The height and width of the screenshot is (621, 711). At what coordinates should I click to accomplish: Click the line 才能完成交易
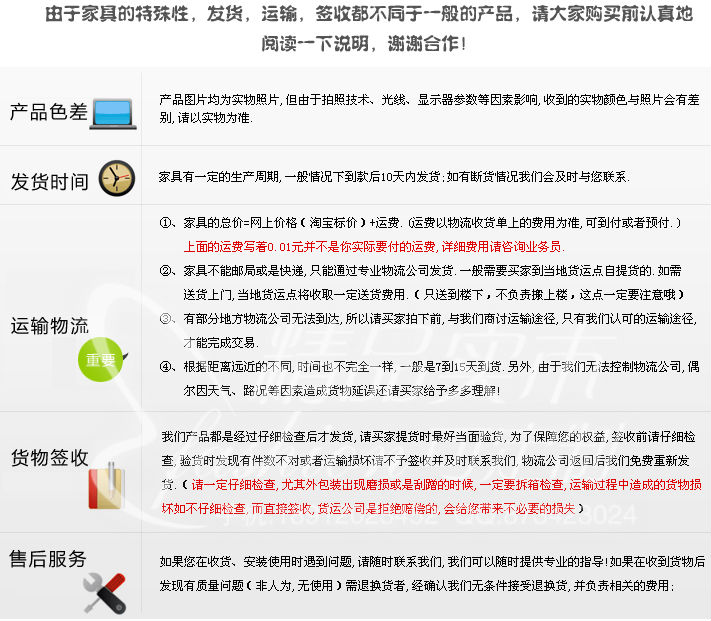pos(221,343)
